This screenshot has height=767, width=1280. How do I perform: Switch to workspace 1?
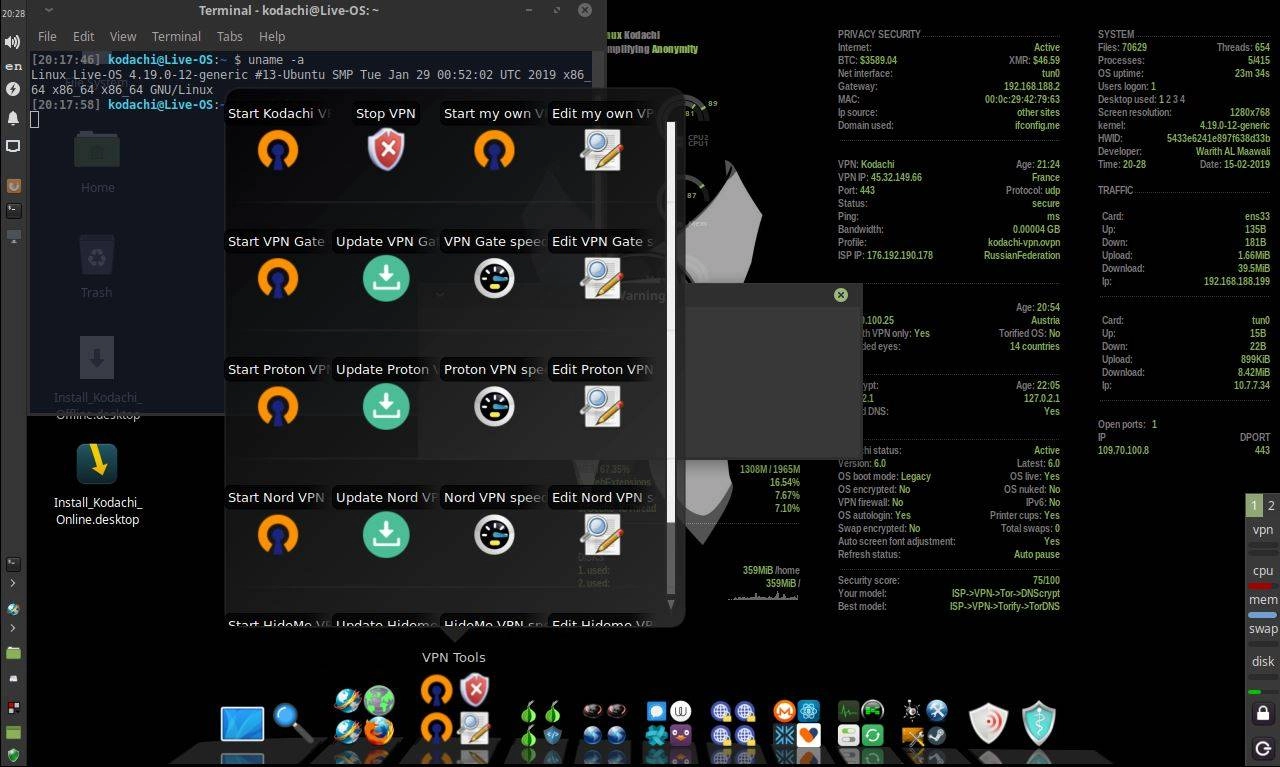[1254, 505]
